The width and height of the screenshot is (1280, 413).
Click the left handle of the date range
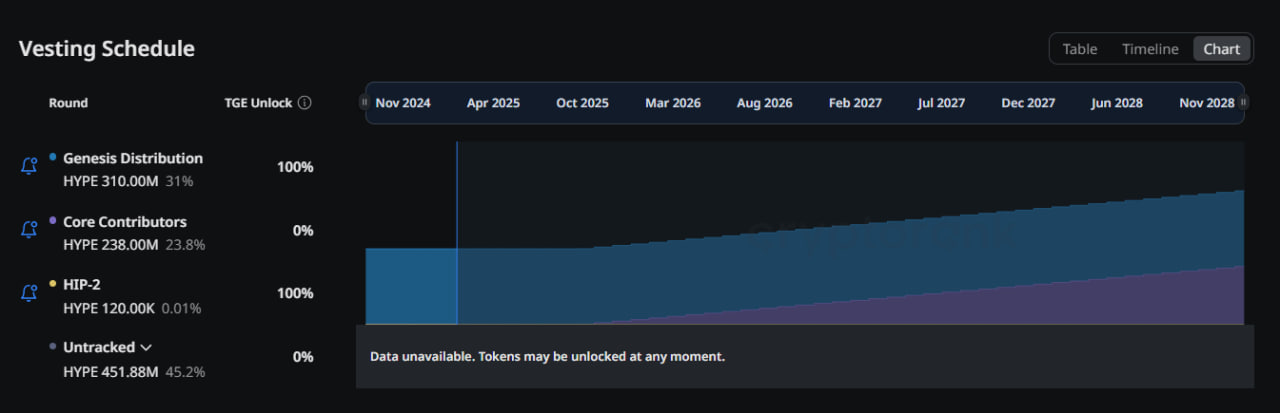point(363,103)
